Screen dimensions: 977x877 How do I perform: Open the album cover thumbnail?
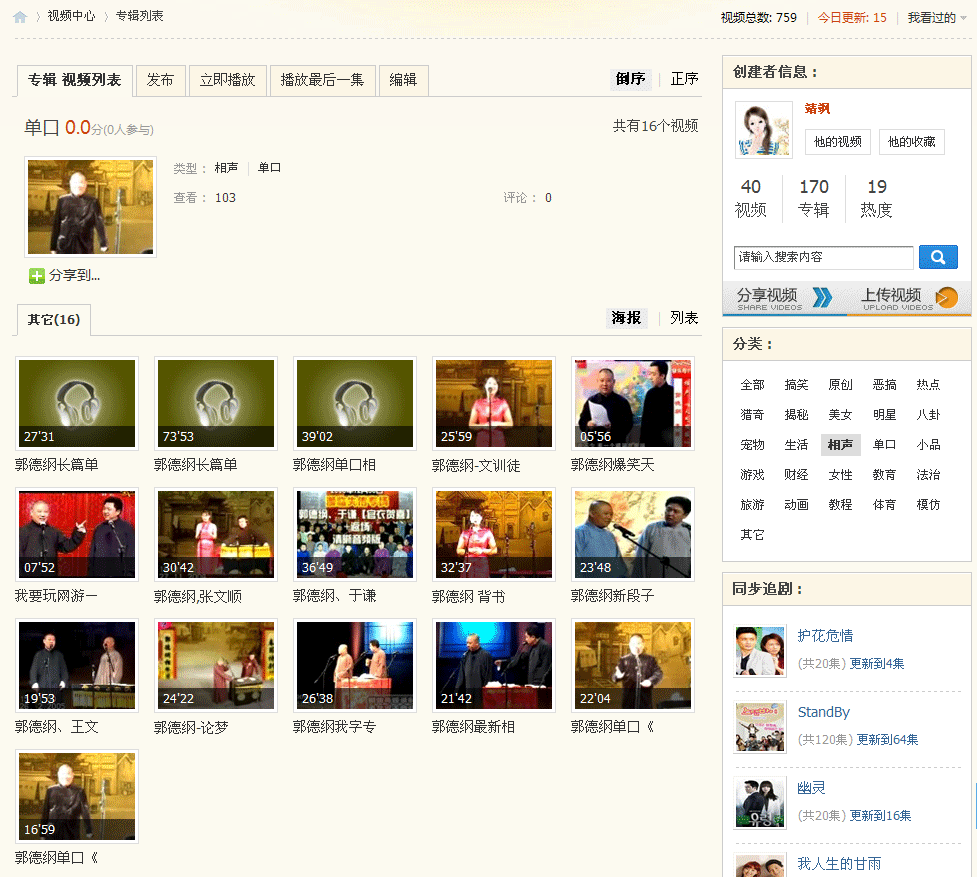click(90, 207)
